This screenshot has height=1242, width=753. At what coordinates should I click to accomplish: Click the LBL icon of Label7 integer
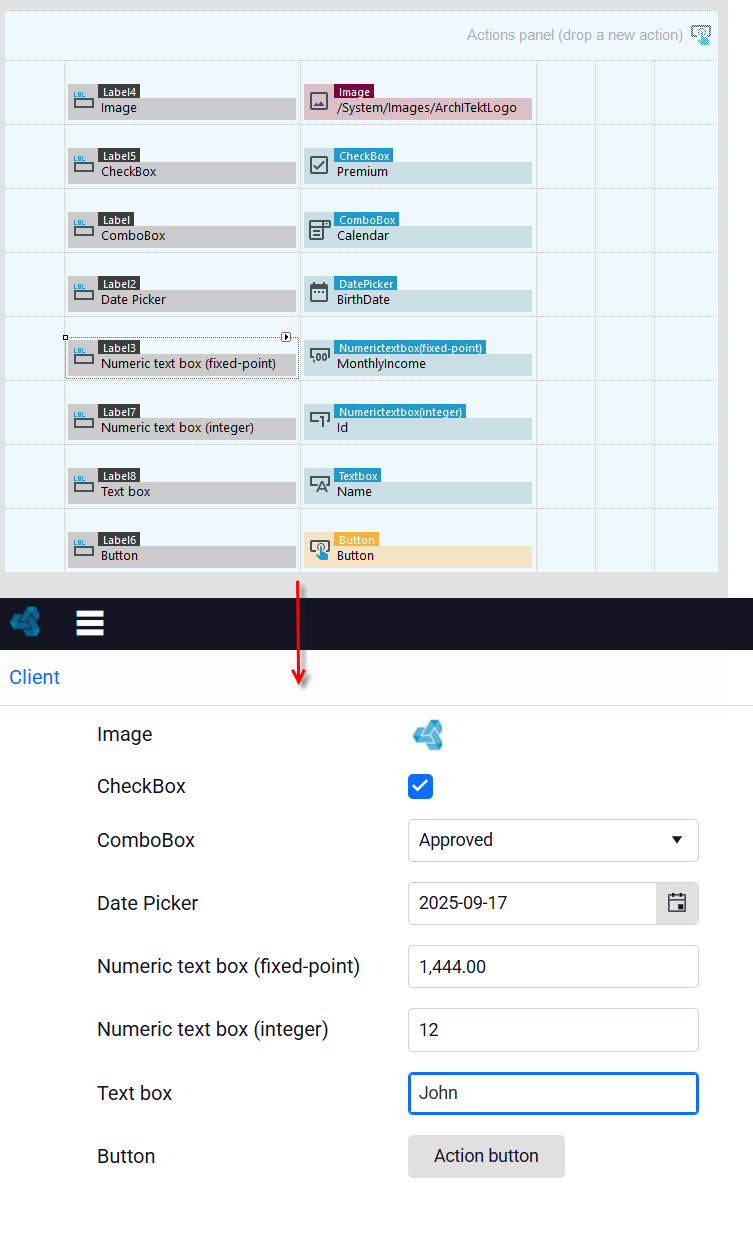pyautogui.click(x=82, y=421)
